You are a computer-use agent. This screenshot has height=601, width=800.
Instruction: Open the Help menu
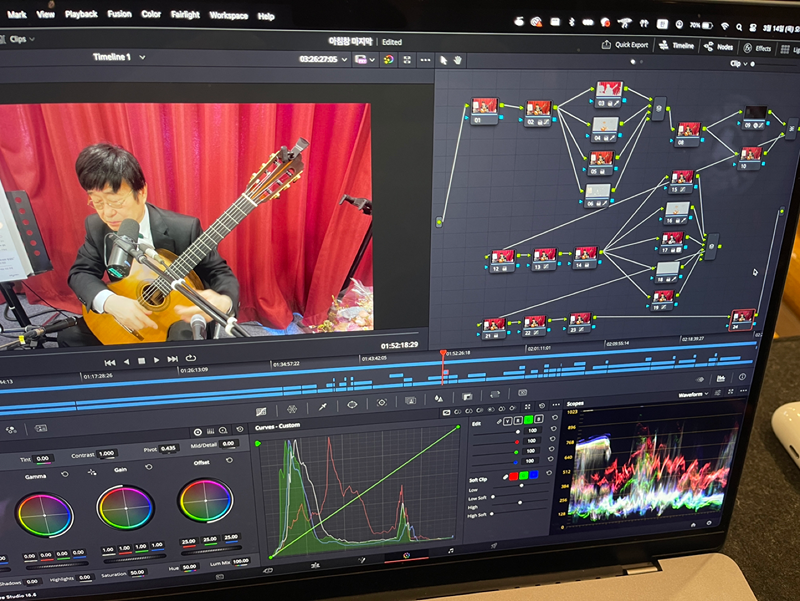266,16
